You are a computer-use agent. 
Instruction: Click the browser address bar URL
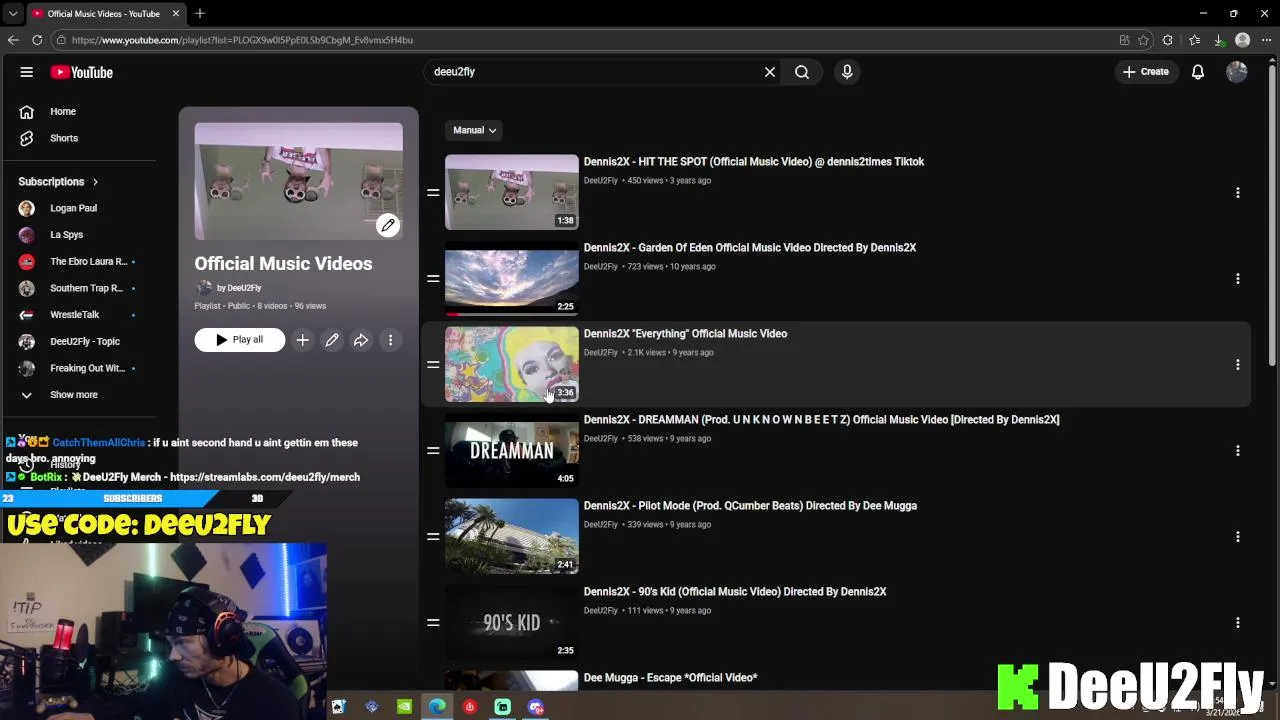[x=242, y=40]
